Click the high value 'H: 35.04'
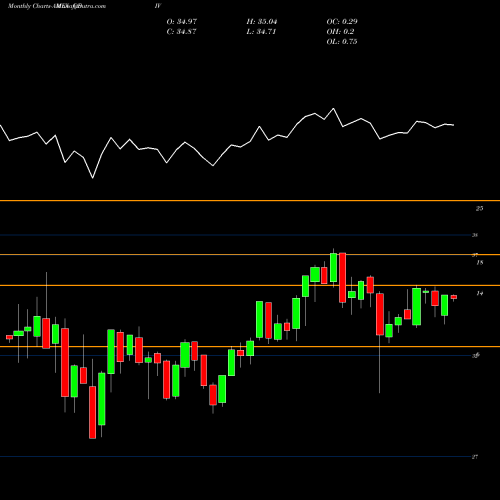This screenshot has width=500, height=500. (262, 22)
